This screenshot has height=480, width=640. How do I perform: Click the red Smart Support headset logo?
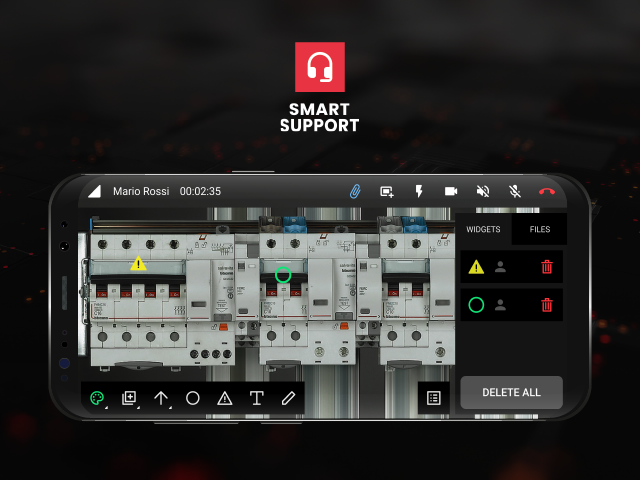(320, 67)
